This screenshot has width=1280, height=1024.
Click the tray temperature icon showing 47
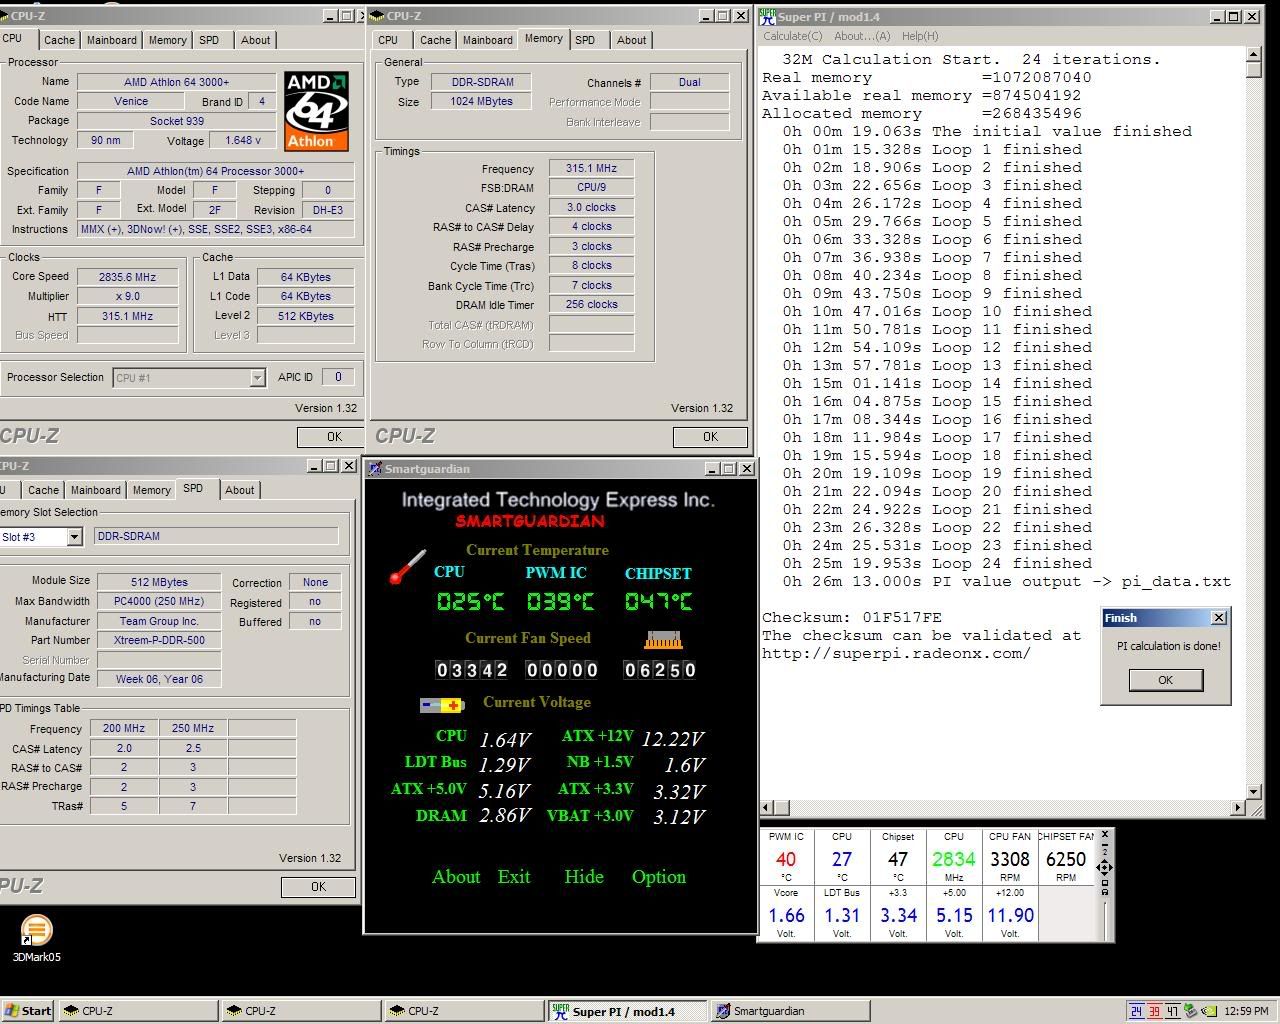click(x=1172, y=1011)
